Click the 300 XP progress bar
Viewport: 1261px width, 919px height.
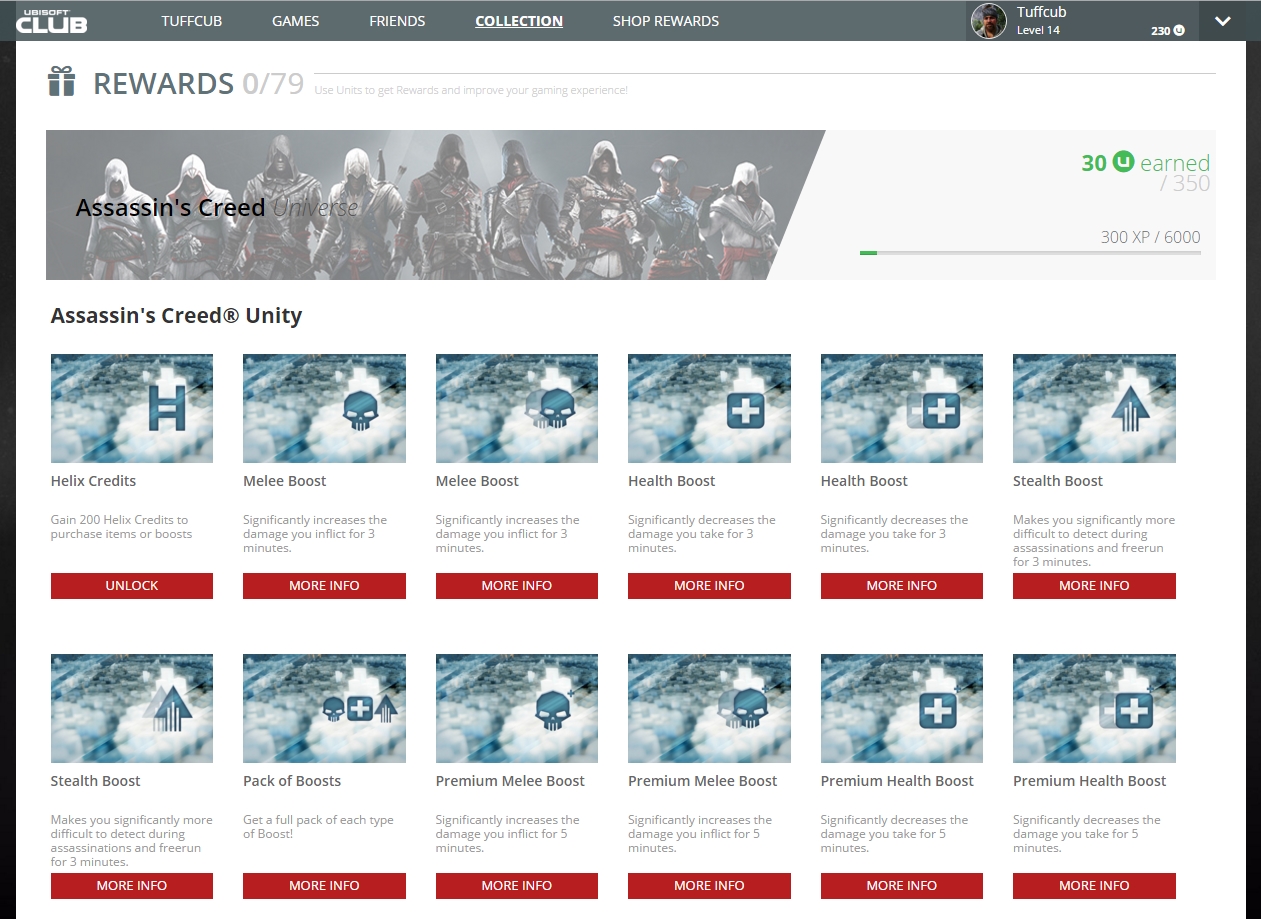click(1030, 253)
